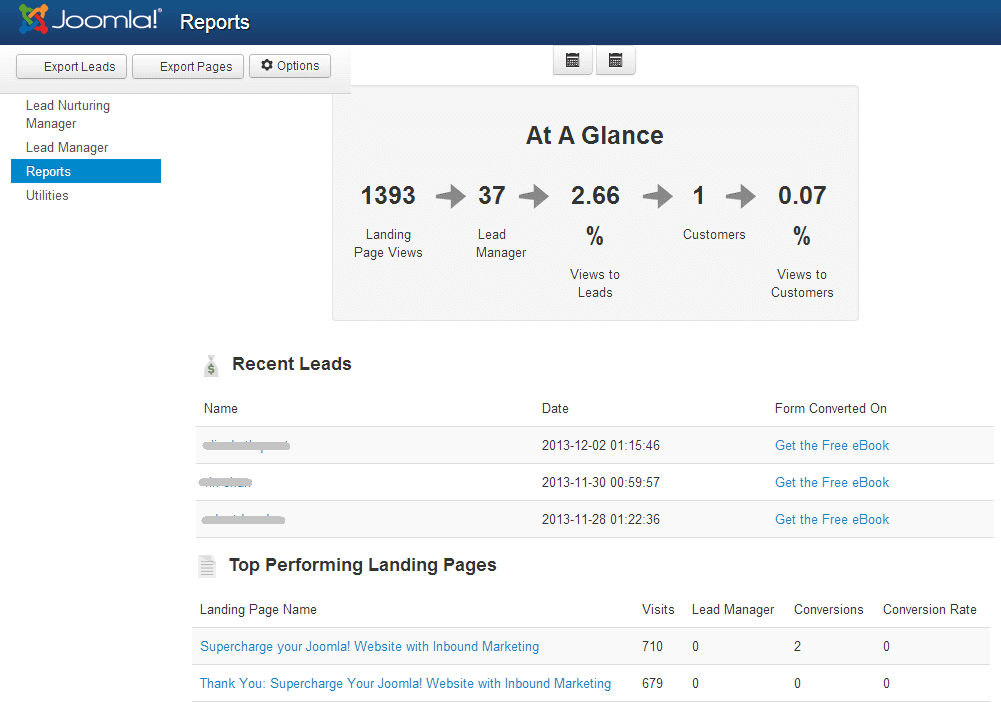
Task: Click the Lead Manager '0' in the 679-visits row
Action: [695, 683]
